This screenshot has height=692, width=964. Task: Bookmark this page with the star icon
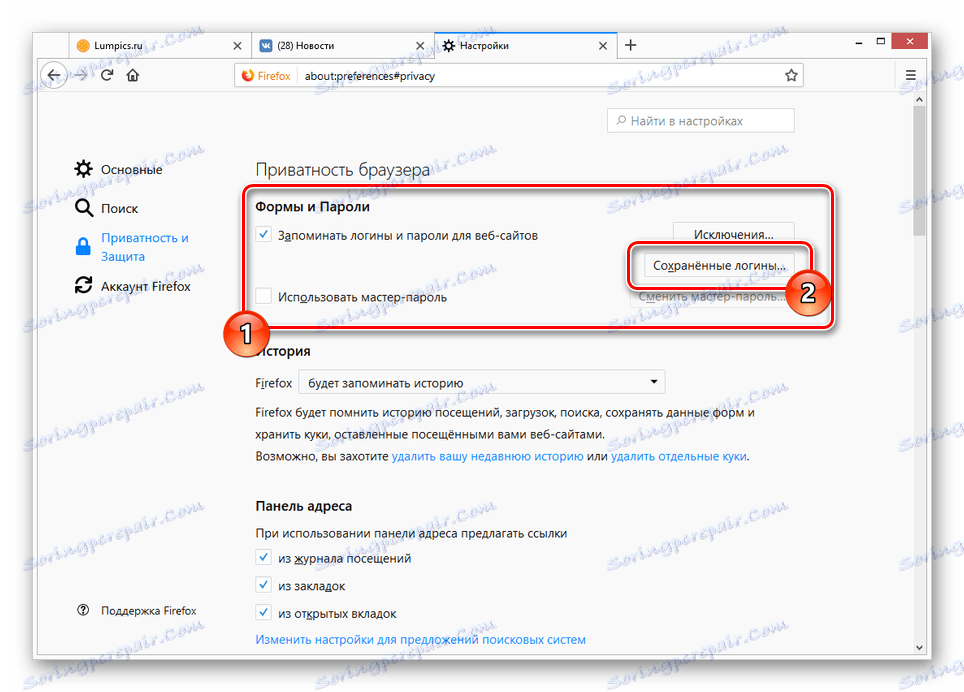click(x=791, y=76)
